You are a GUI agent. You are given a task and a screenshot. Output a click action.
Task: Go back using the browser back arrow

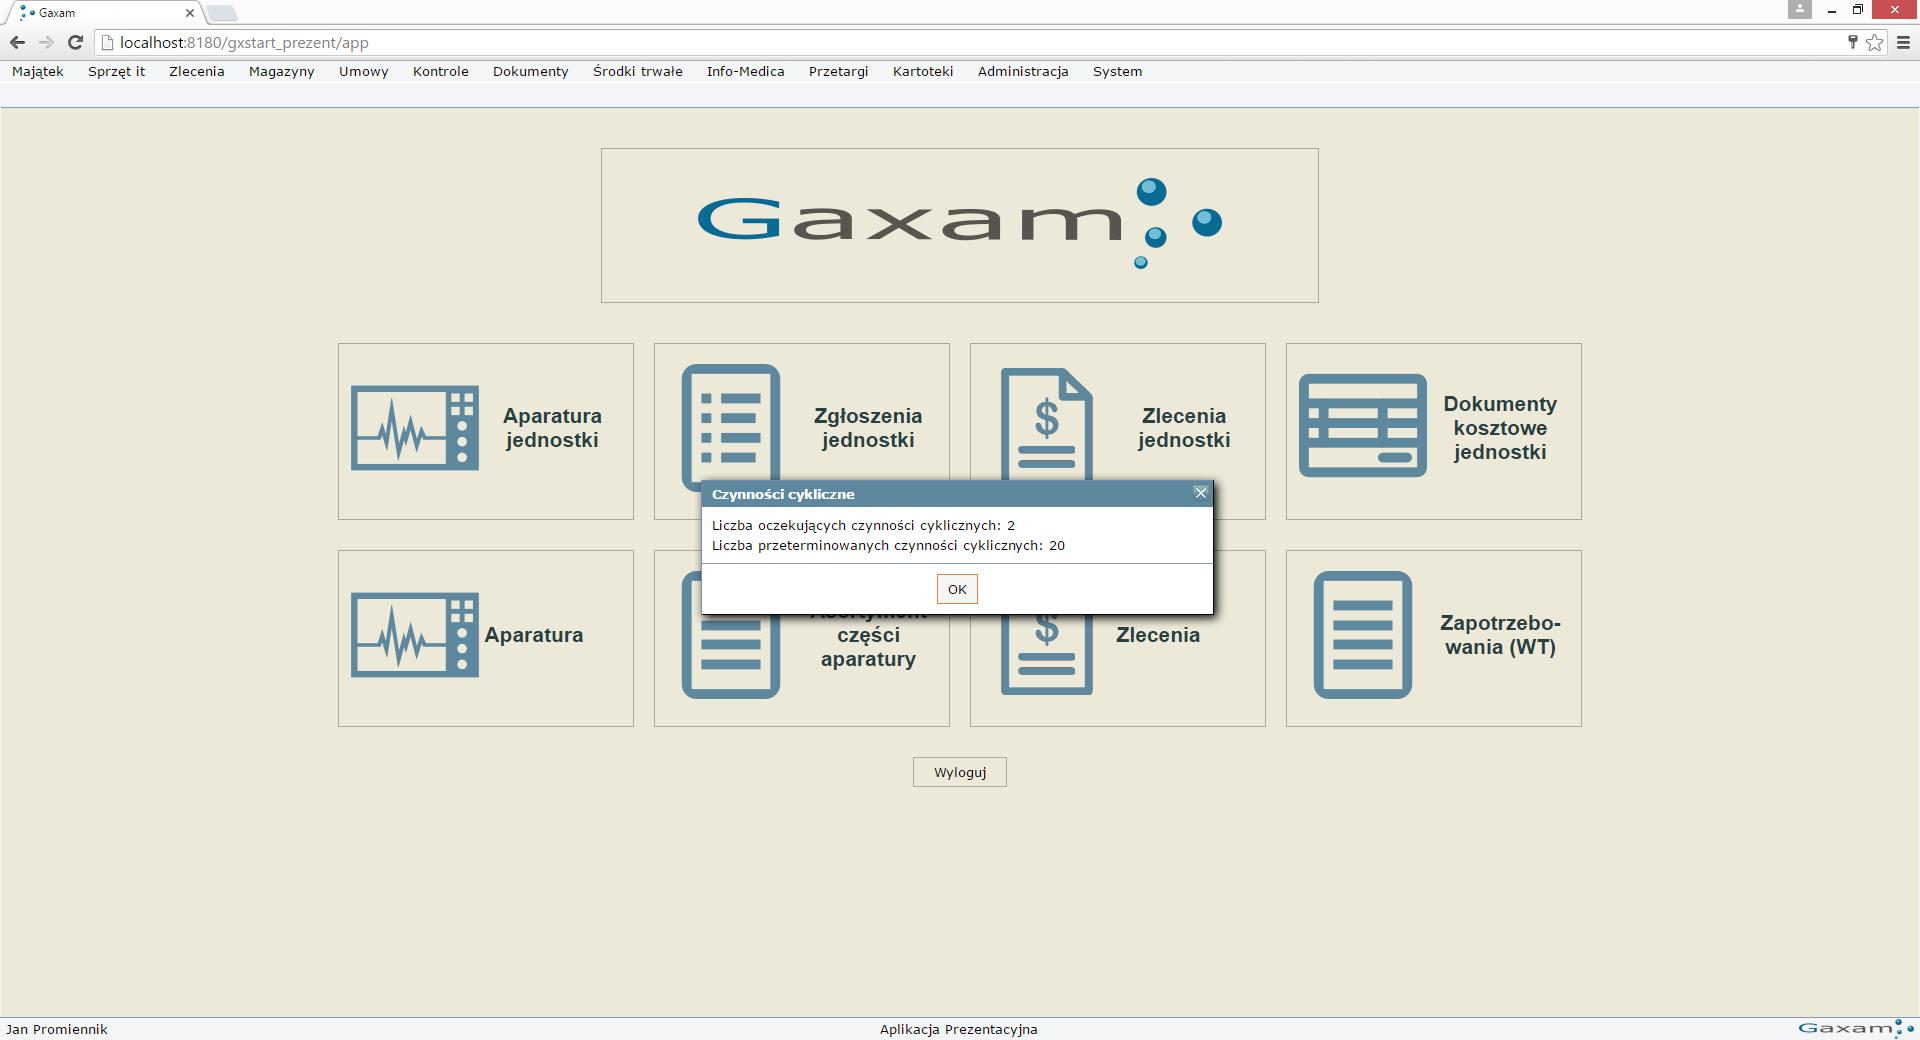[x=17, y=42]
